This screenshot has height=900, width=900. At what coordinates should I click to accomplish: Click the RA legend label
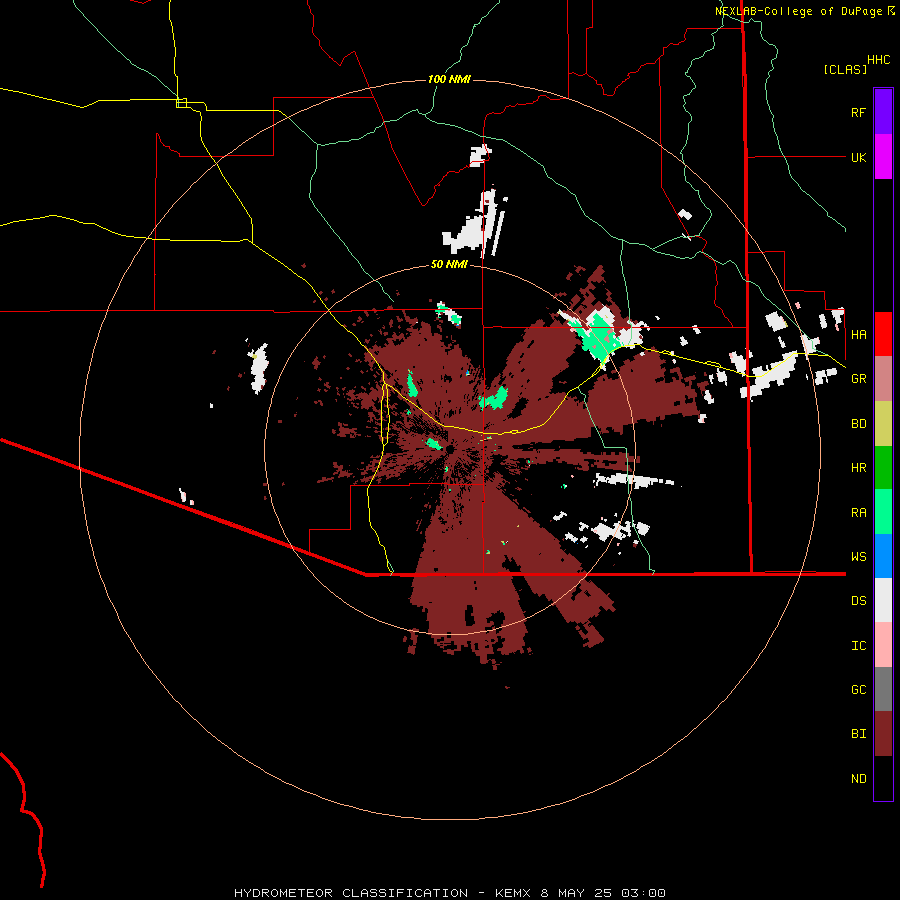(x=858, y=513)
